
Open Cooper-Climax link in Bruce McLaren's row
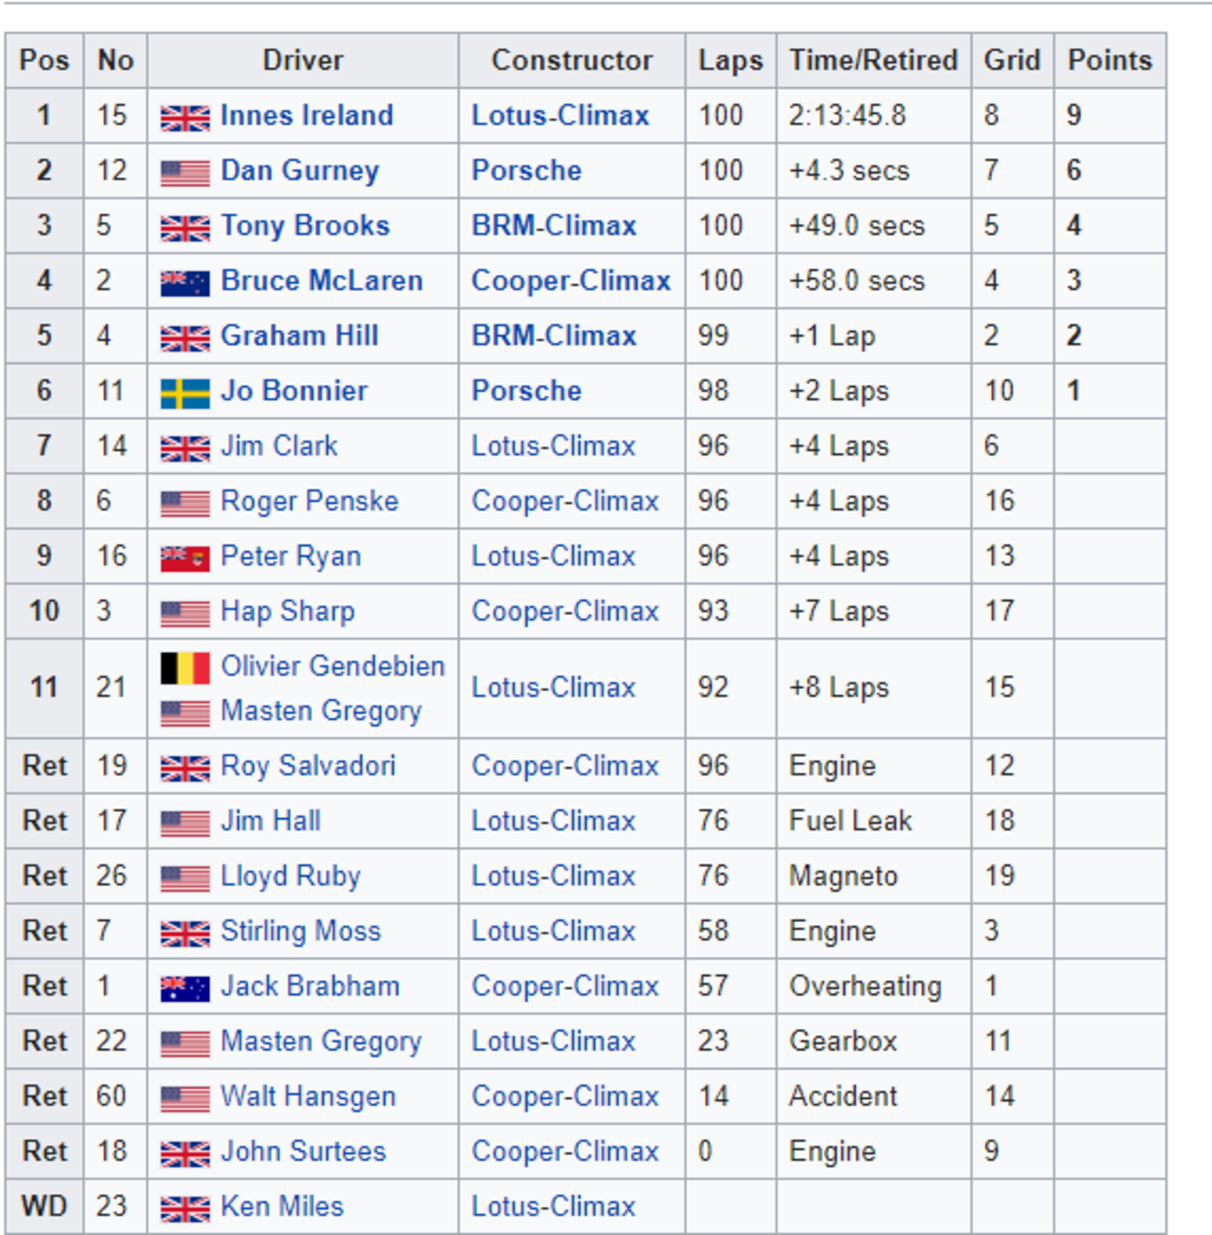tap(571, 280)
